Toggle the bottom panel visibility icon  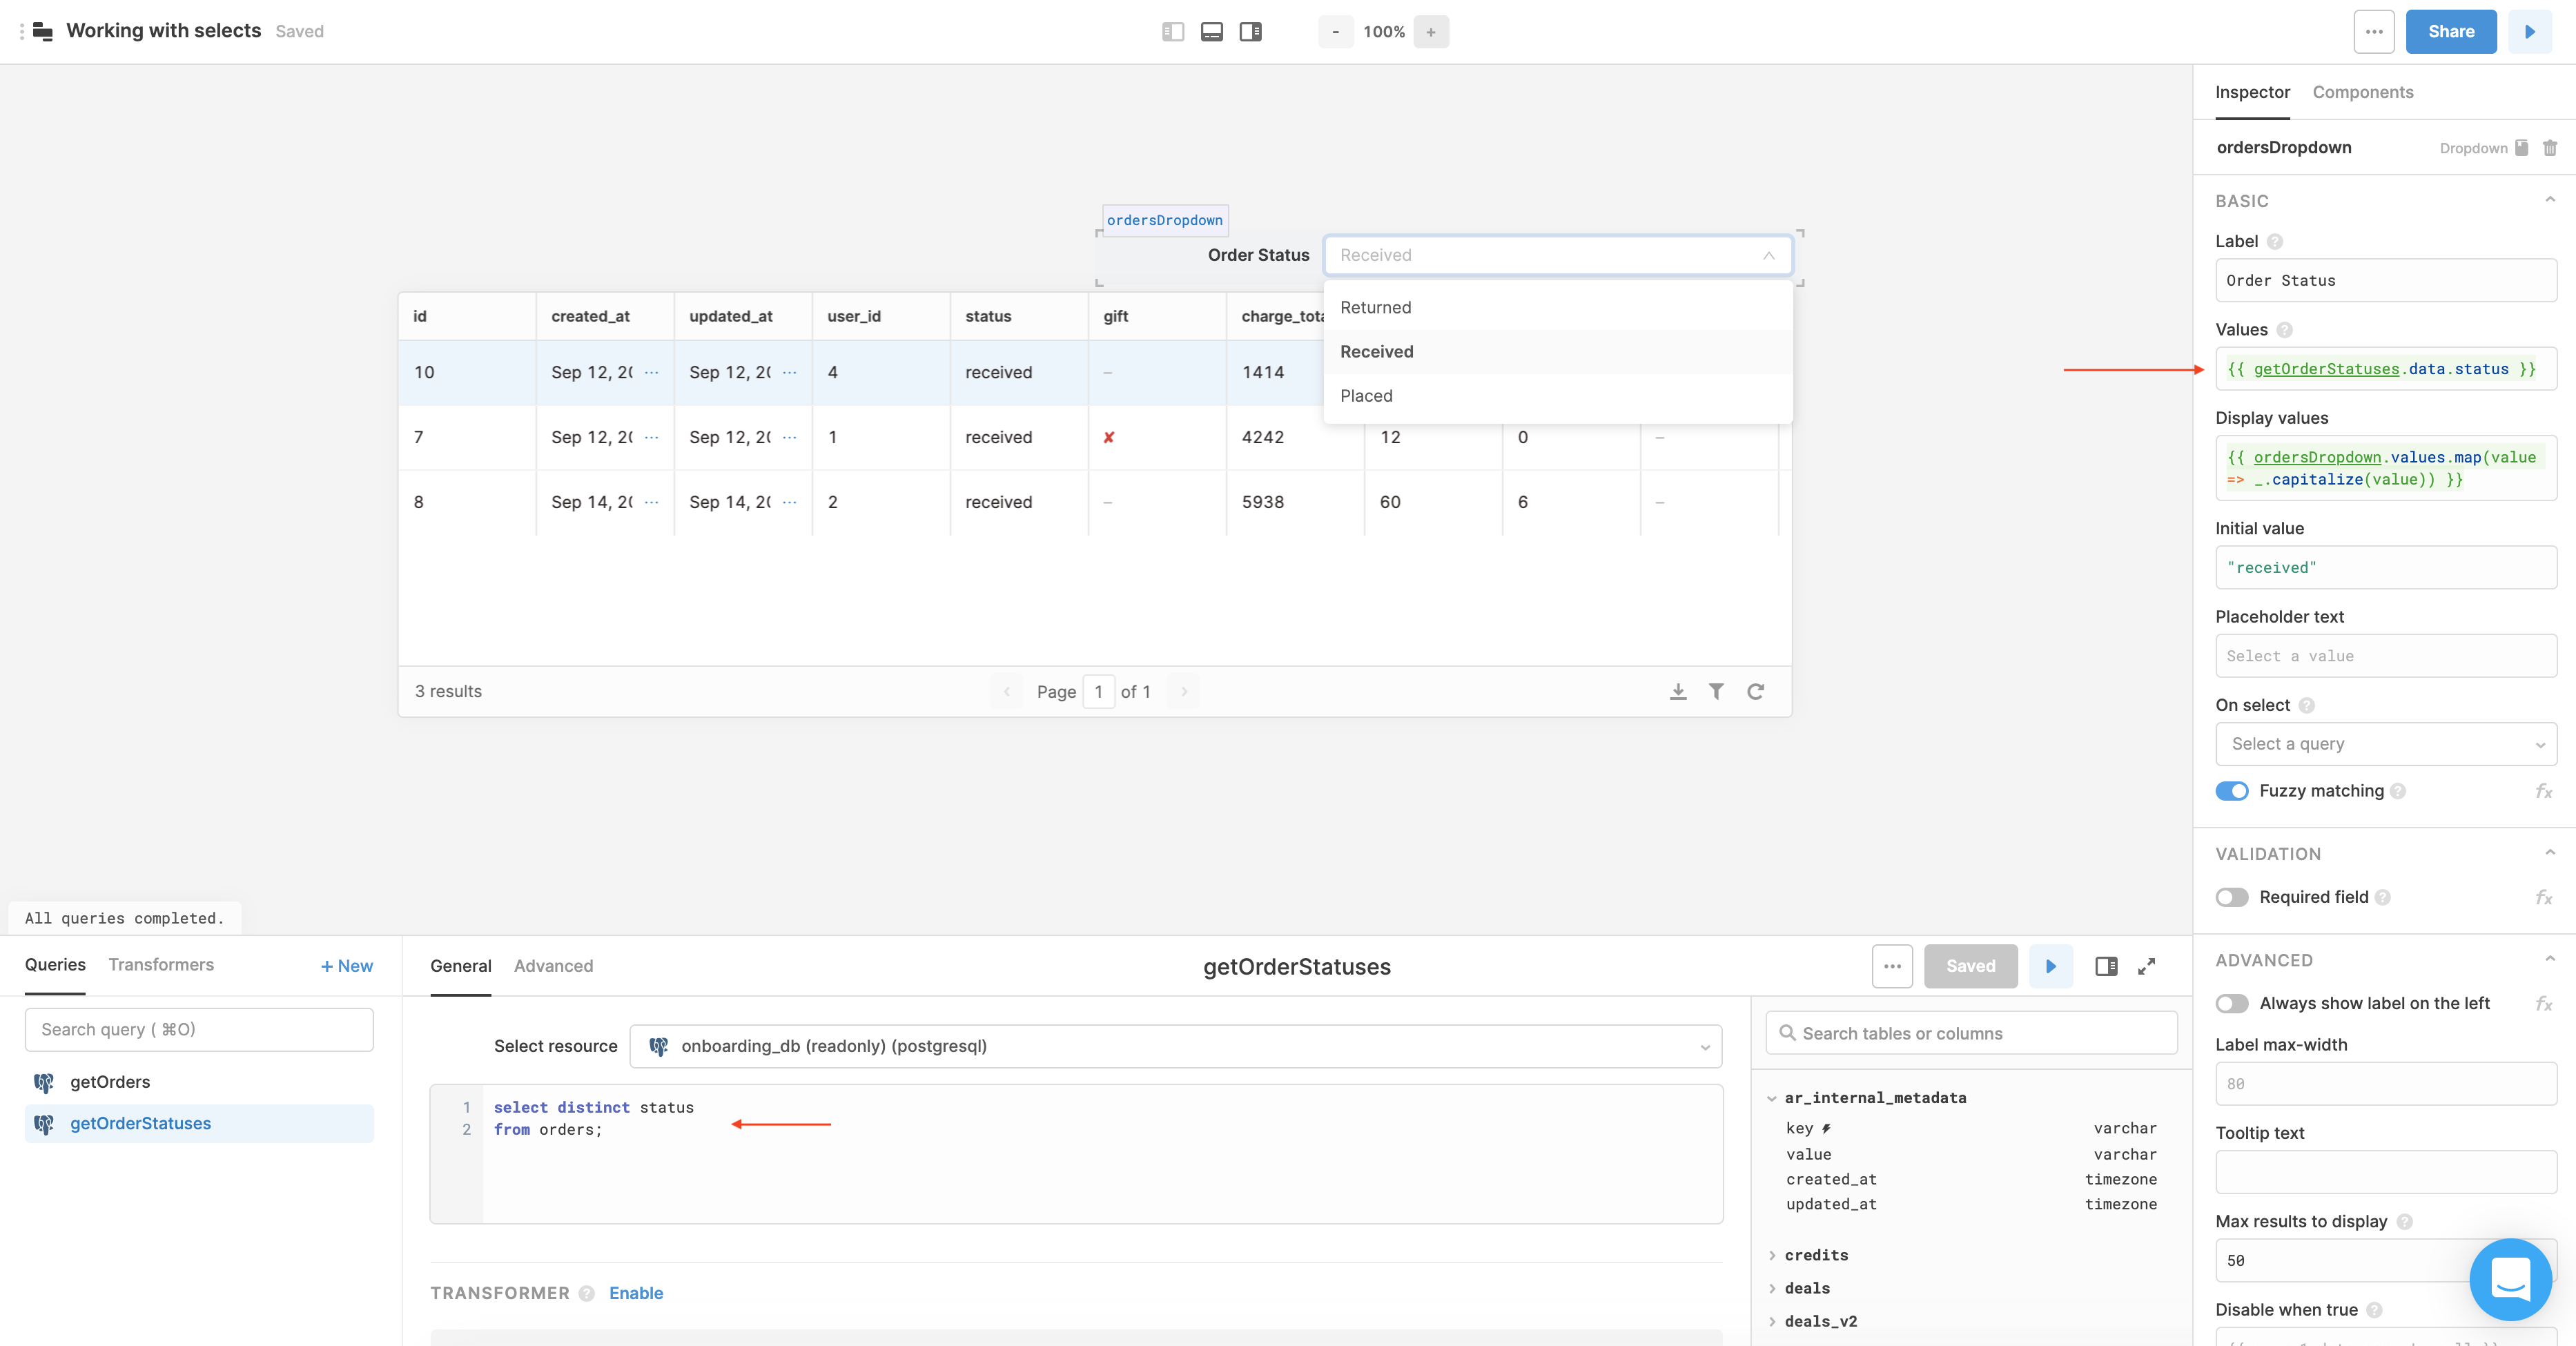coord(1212,31)
